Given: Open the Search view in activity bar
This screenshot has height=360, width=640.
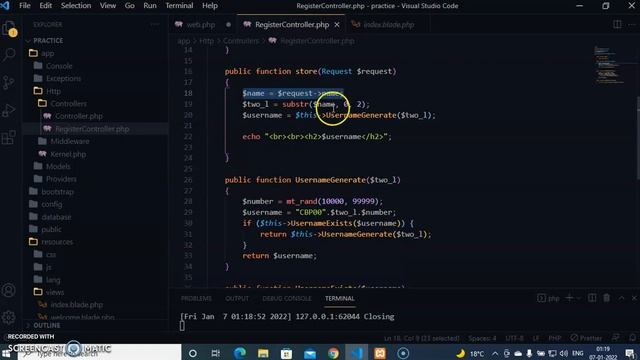Looking at the screenshot, I should (9, 54).
